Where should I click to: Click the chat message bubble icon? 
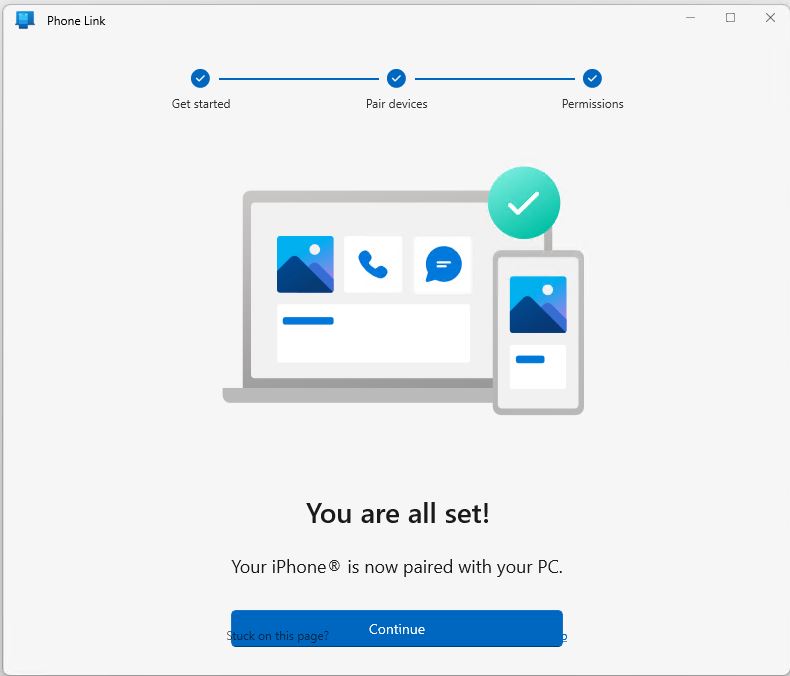(442, 264)
